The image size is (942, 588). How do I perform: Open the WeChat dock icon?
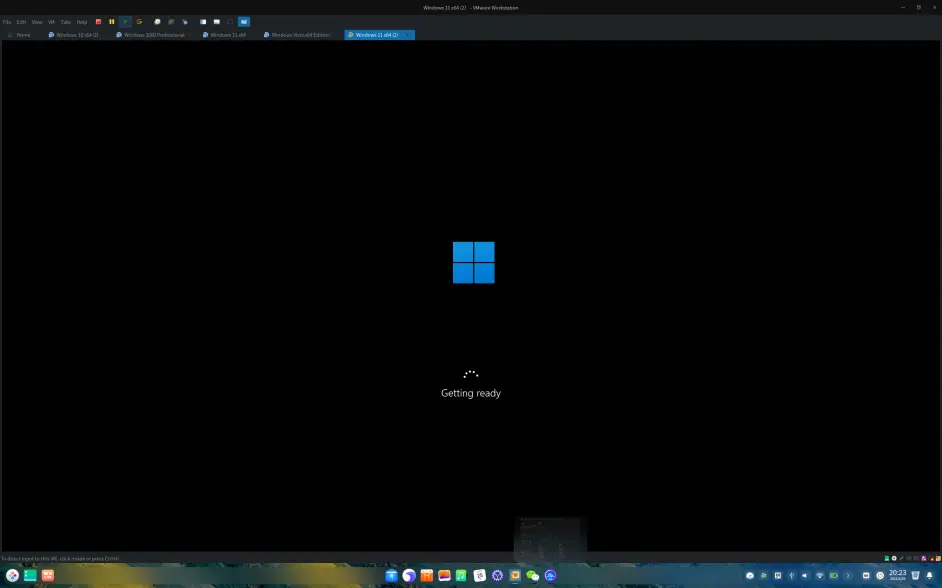pos(533,576)
